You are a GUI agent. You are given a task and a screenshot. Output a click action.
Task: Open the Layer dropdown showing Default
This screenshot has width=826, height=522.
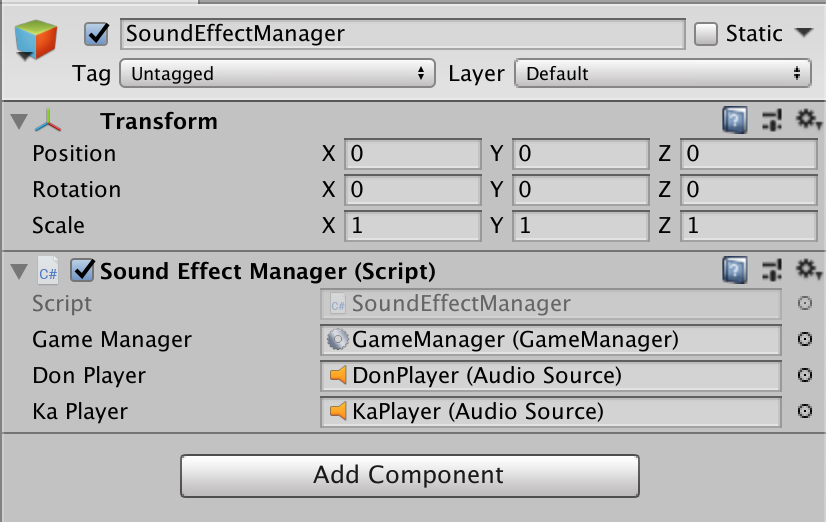click(663, 73)
